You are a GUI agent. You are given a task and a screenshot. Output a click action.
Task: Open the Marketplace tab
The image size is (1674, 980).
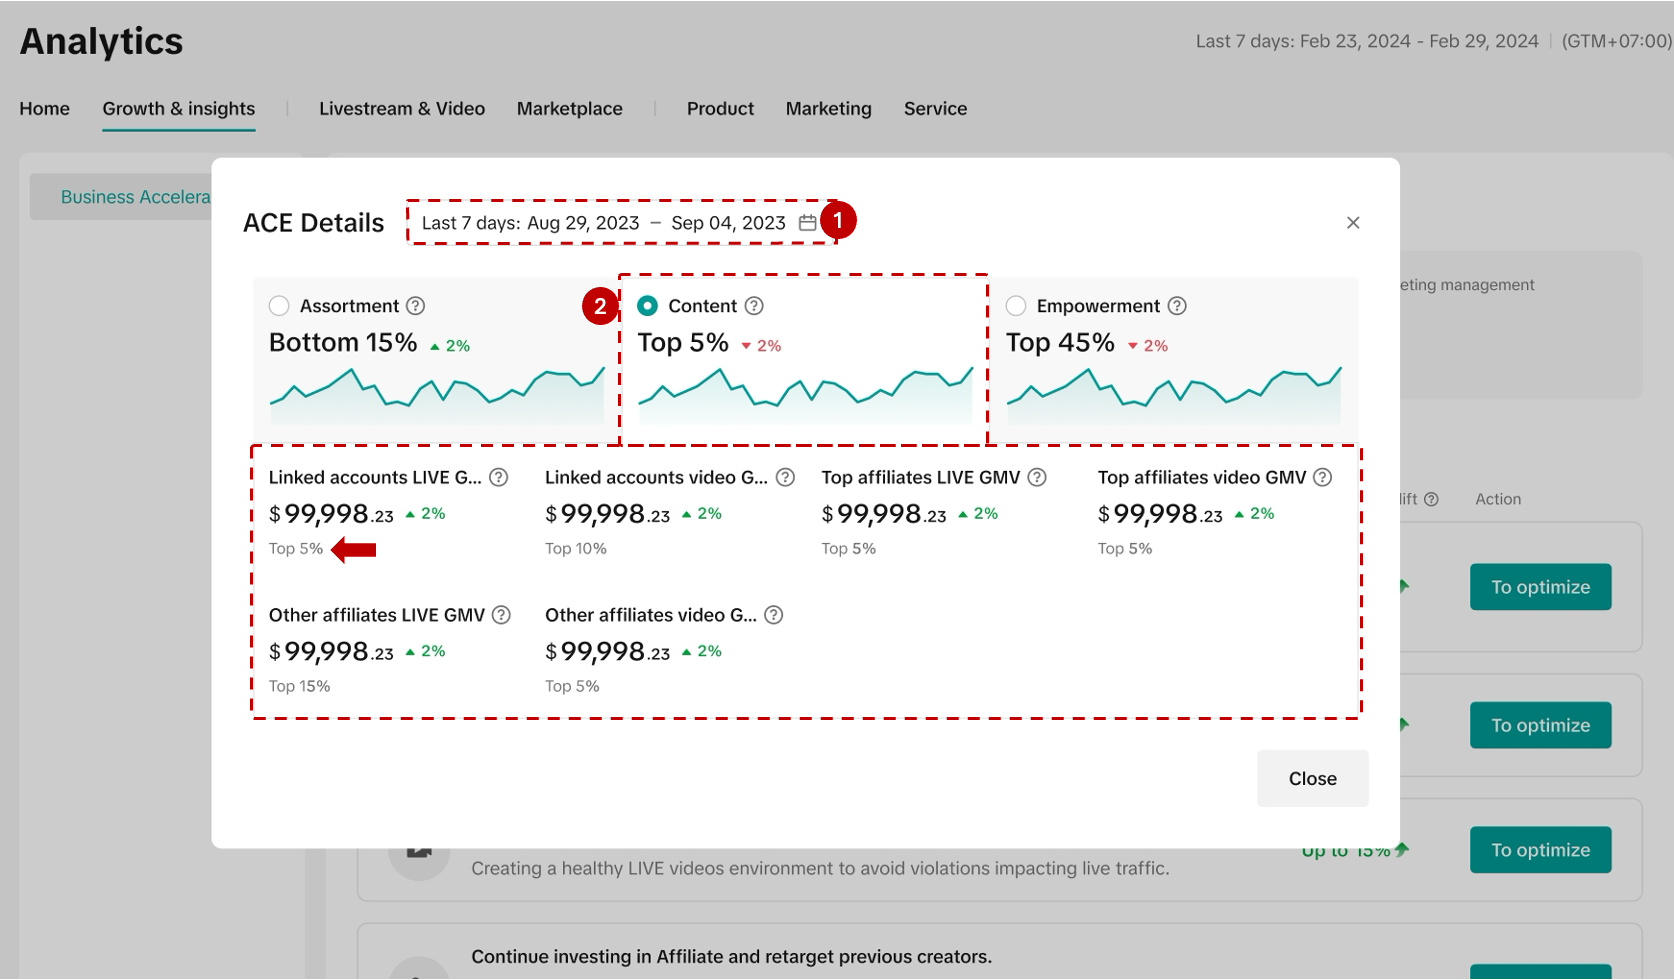pos(569,109)
